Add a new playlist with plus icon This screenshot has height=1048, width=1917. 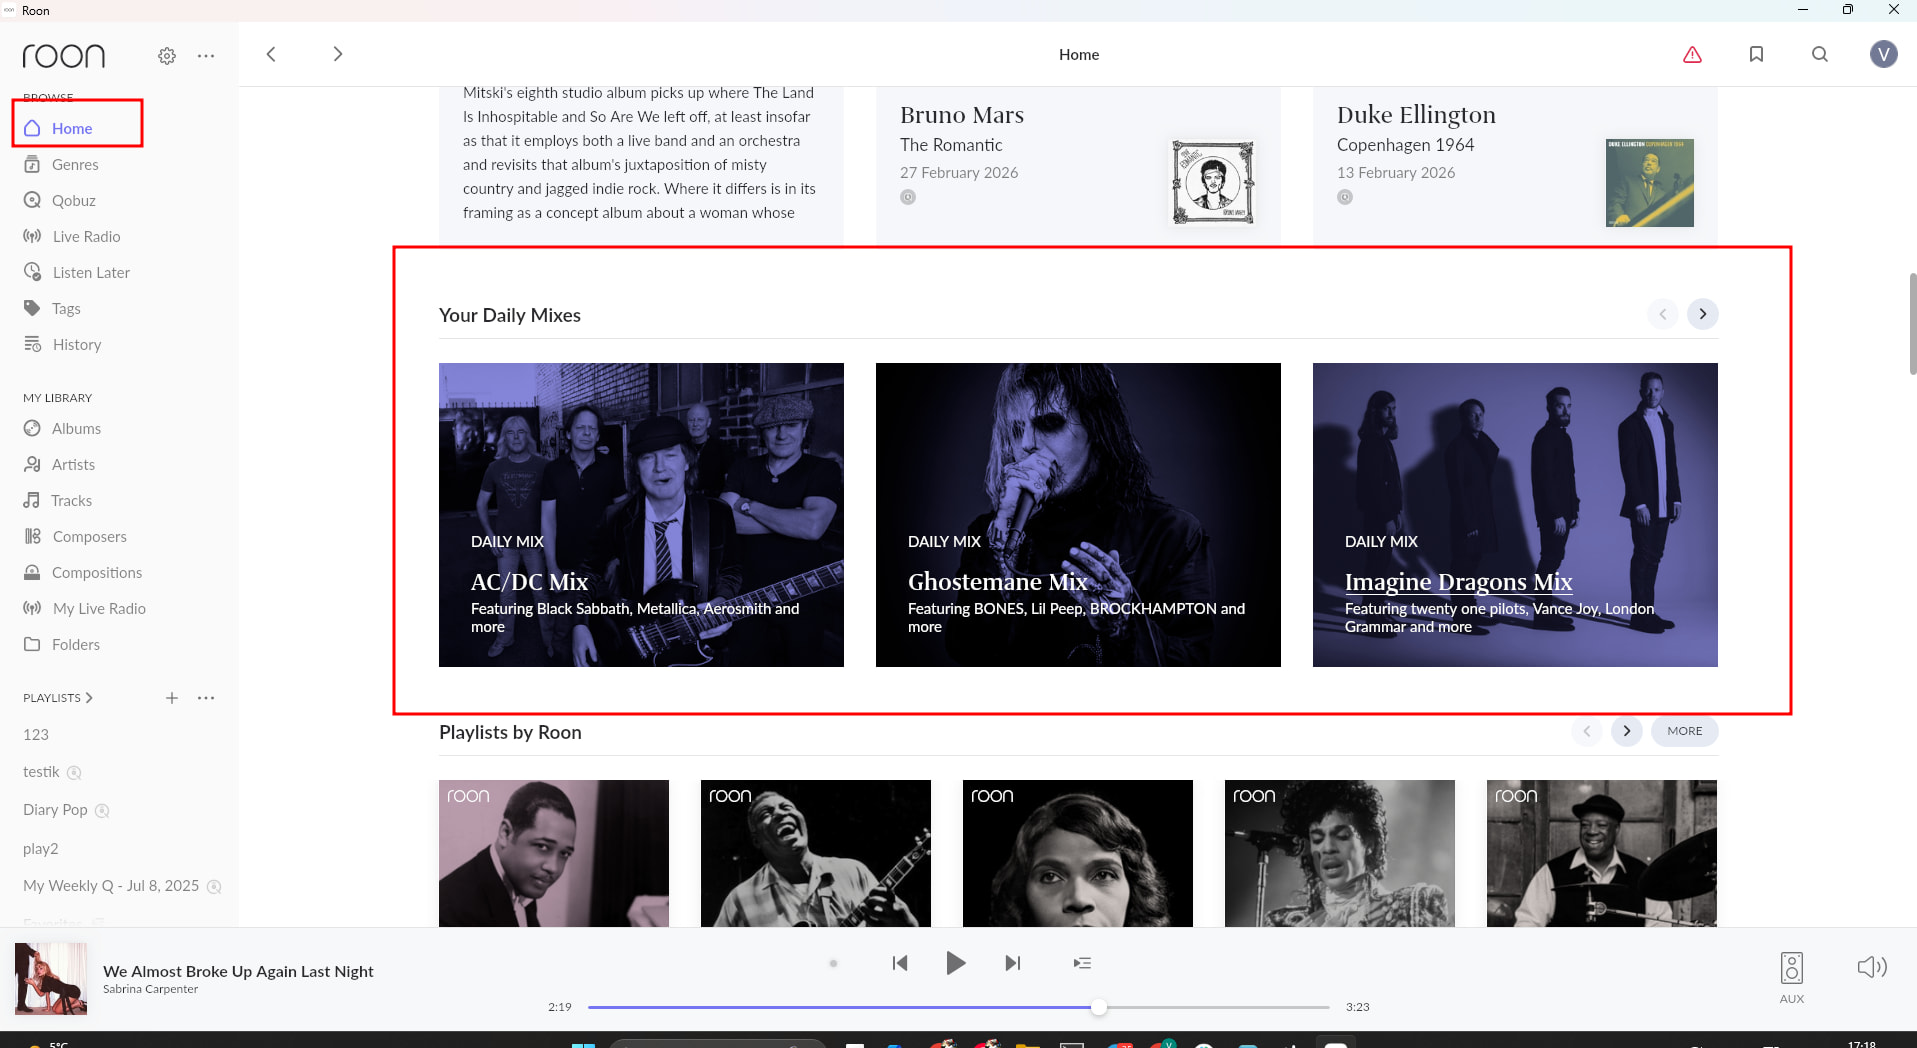point(172,698)
